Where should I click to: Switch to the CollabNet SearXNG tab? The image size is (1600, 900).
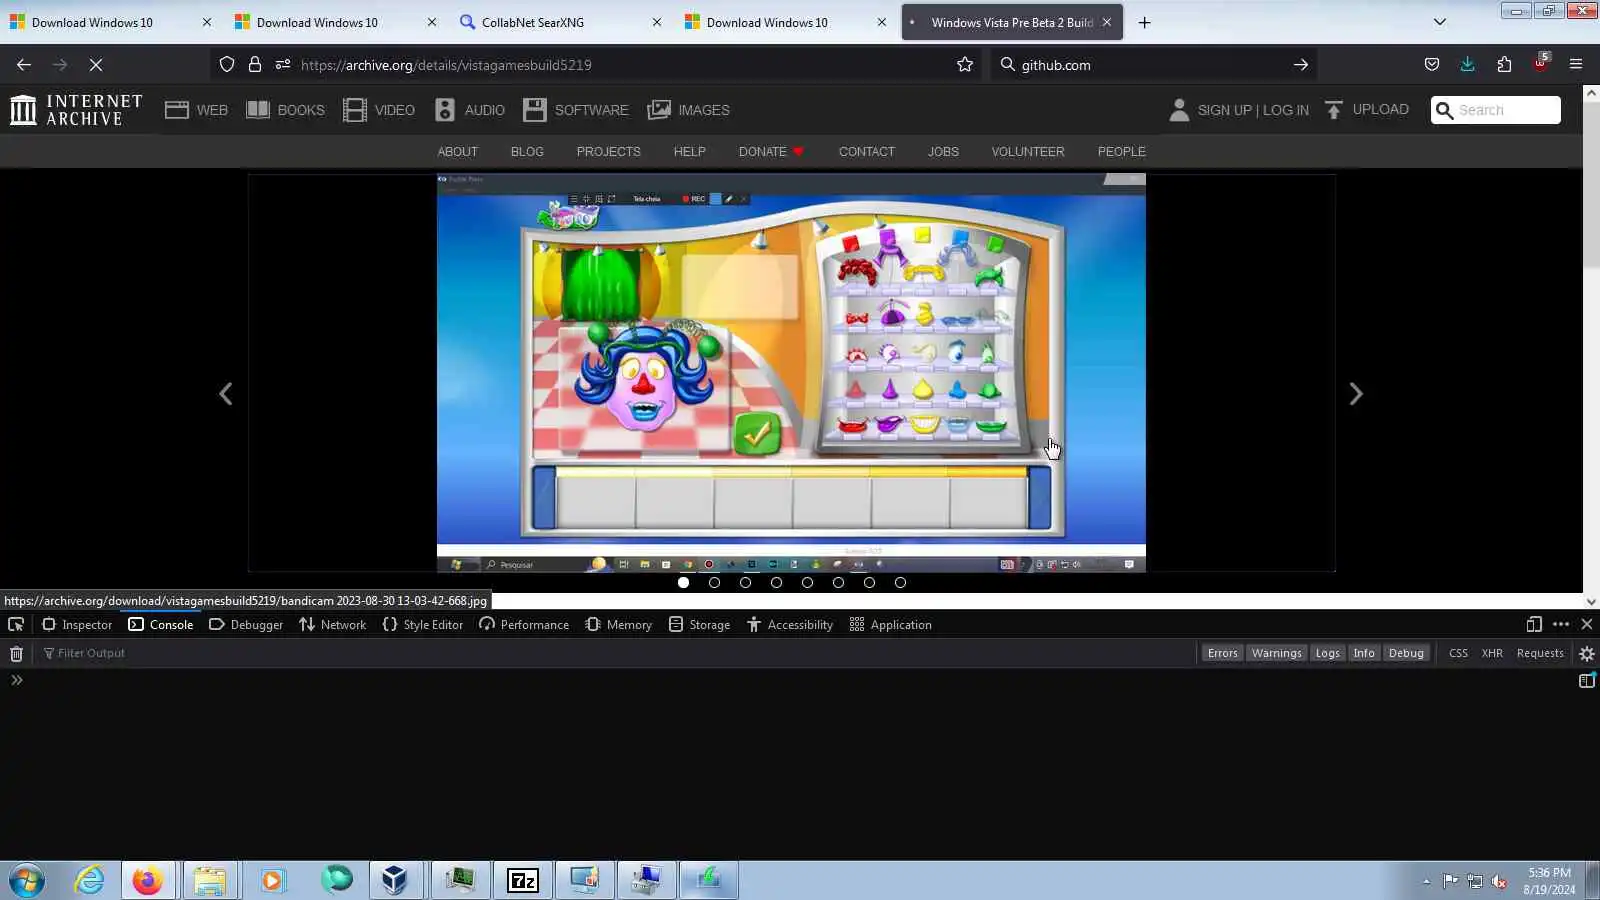(x=560, y=22)
